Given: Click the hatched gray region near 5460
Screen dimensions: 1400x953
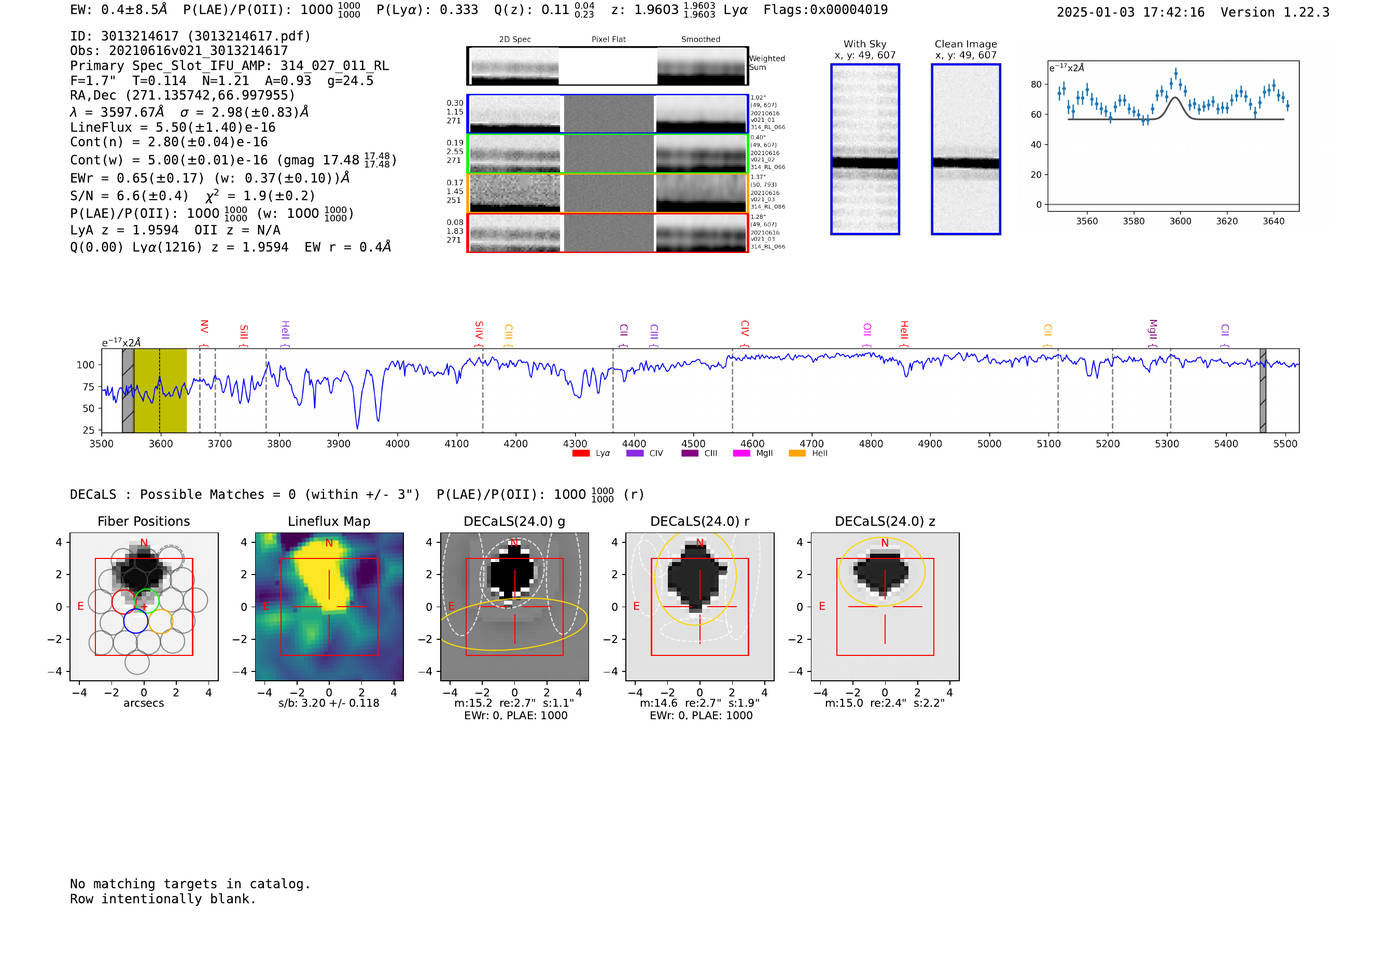Looking at the screenshot, I should 1263,390.
